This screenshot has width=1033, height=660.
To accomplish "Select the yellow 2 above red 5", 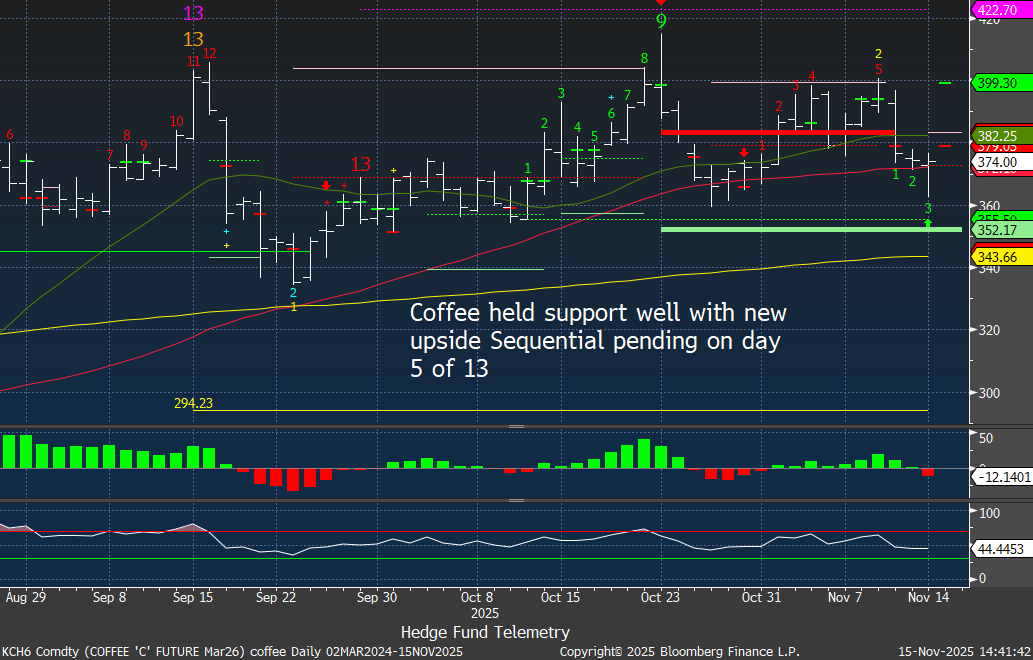I will click(x=878, y=53).
